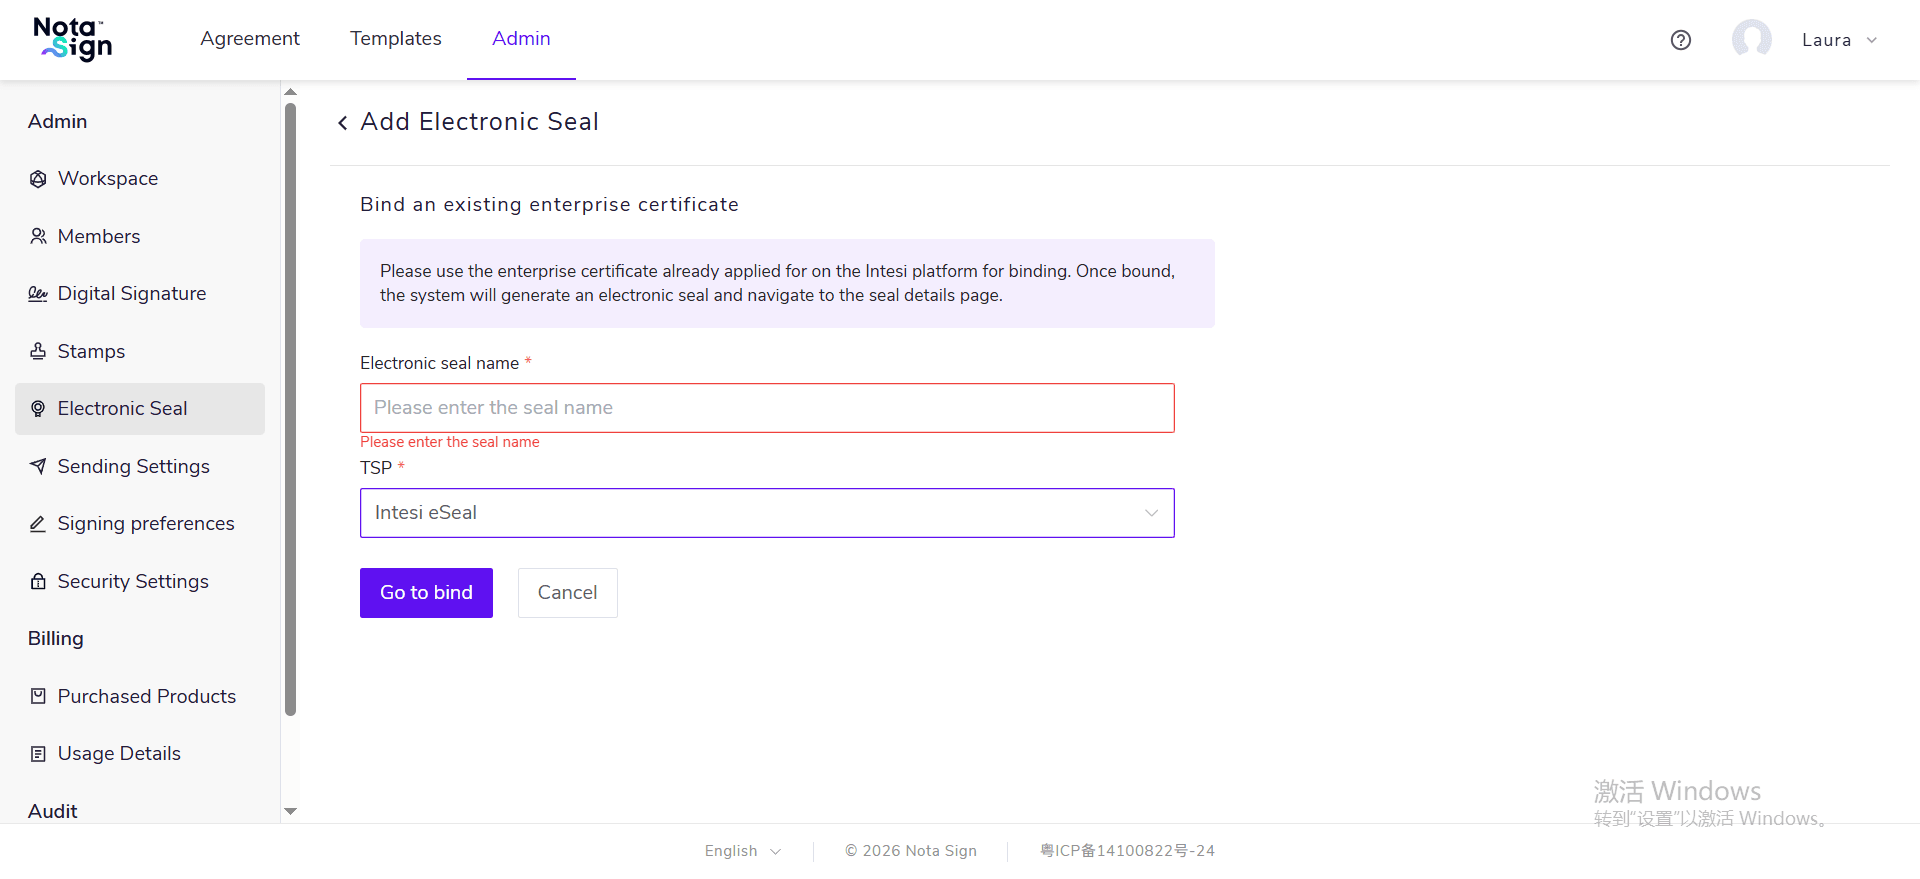The image size is (1920, 879).
Task: Click the user avatar icon
Action: pos(1752,40)
